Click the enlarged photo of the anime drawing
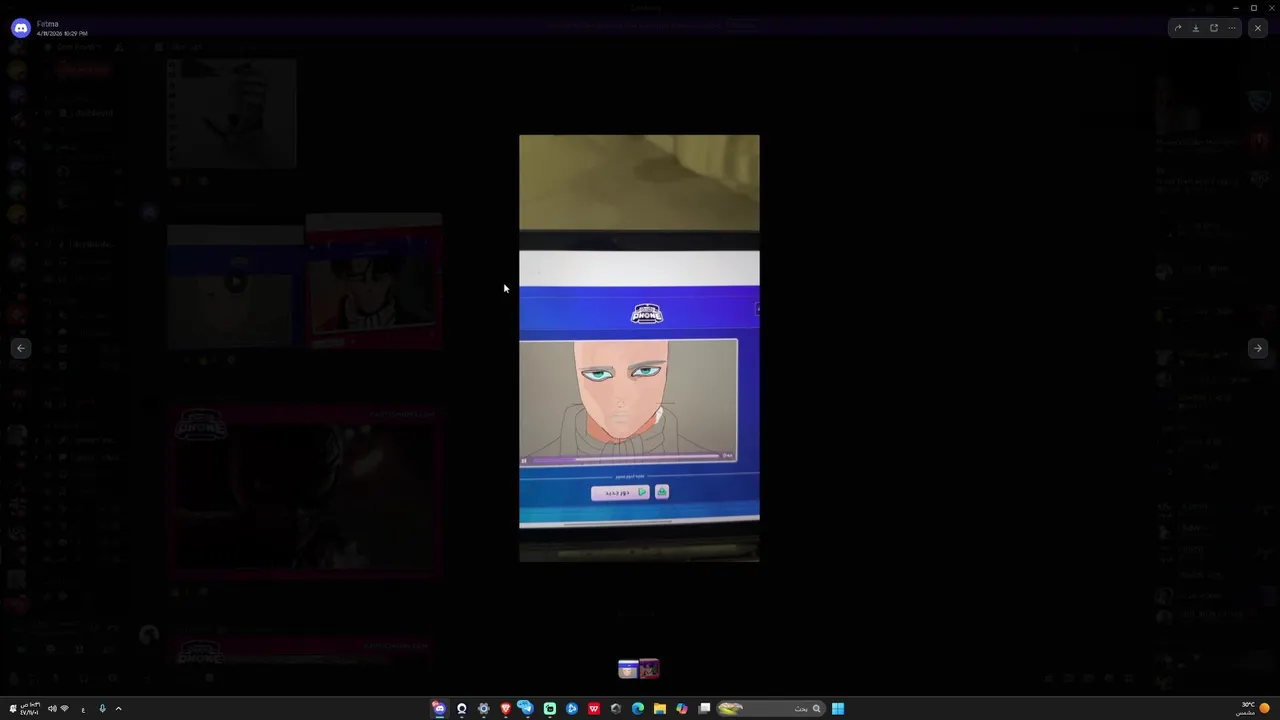 (x=639, y=348)
